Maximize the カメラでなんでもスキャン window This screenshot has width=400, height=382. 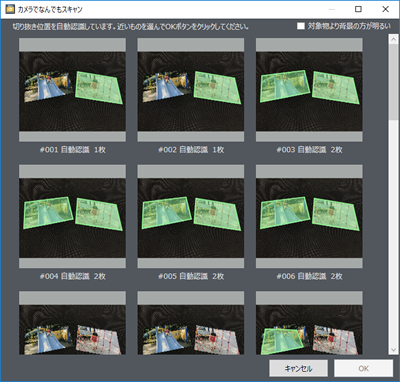coord(358,9)
